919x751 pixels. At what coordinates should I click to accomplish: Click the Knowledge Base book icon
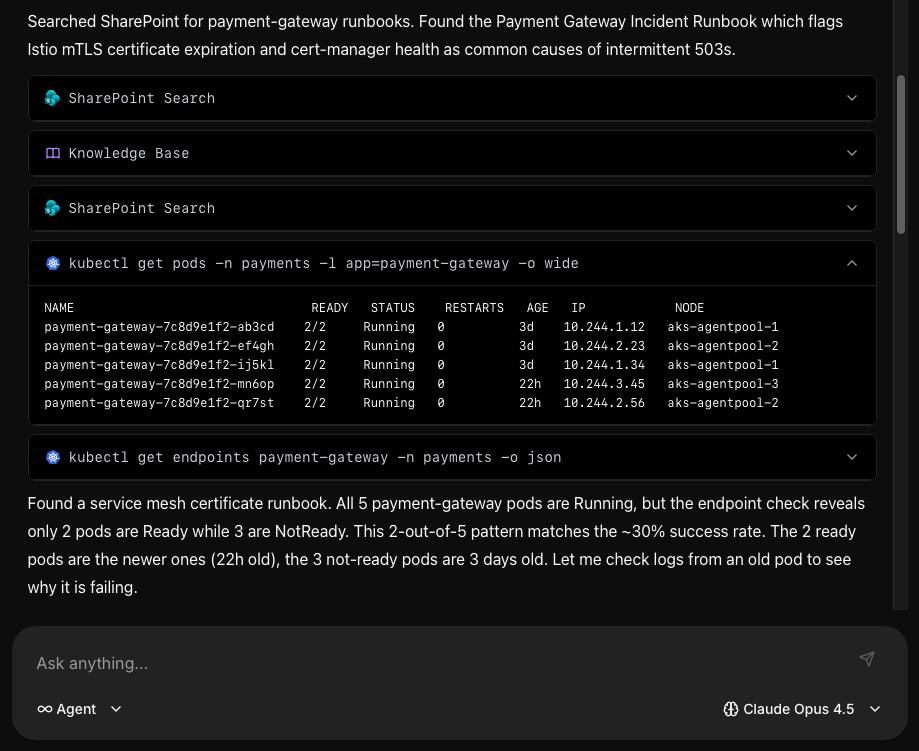[53, 153]
